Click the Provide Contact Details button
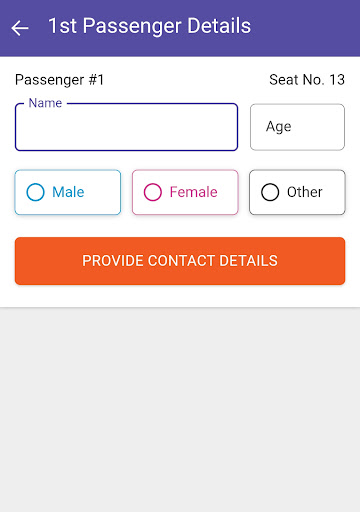360x512 pixels. (x=180, y=261)
